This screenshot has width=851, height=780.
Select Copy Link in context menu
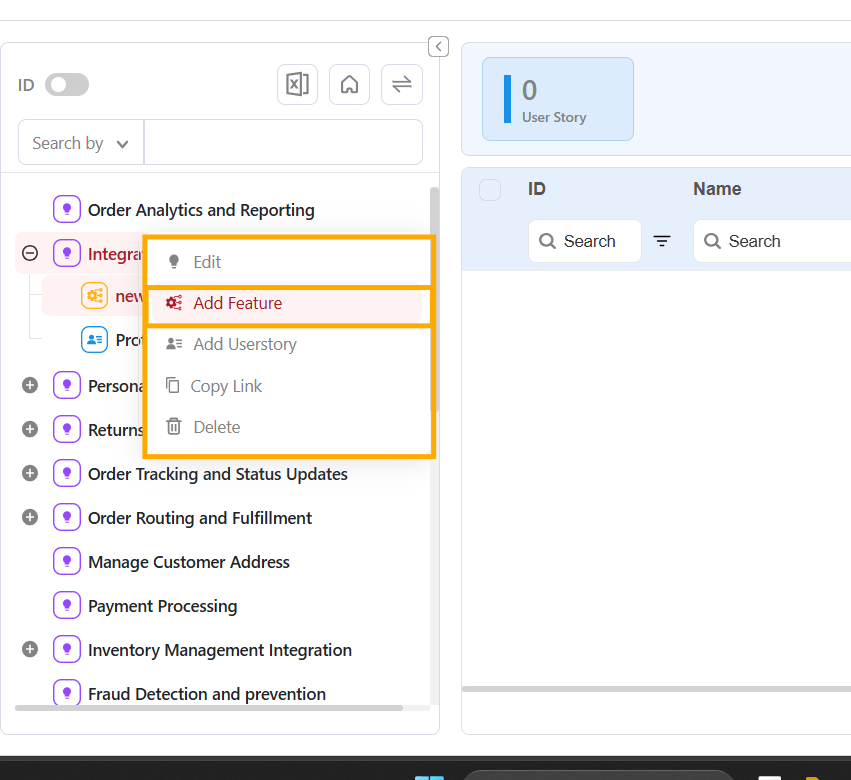point(226,386)
